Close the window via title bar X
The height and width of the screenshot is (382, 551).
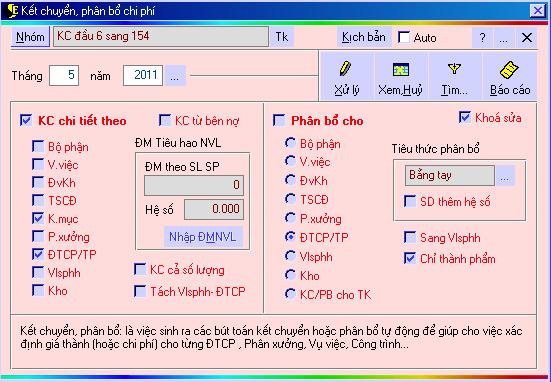[538, 11]
